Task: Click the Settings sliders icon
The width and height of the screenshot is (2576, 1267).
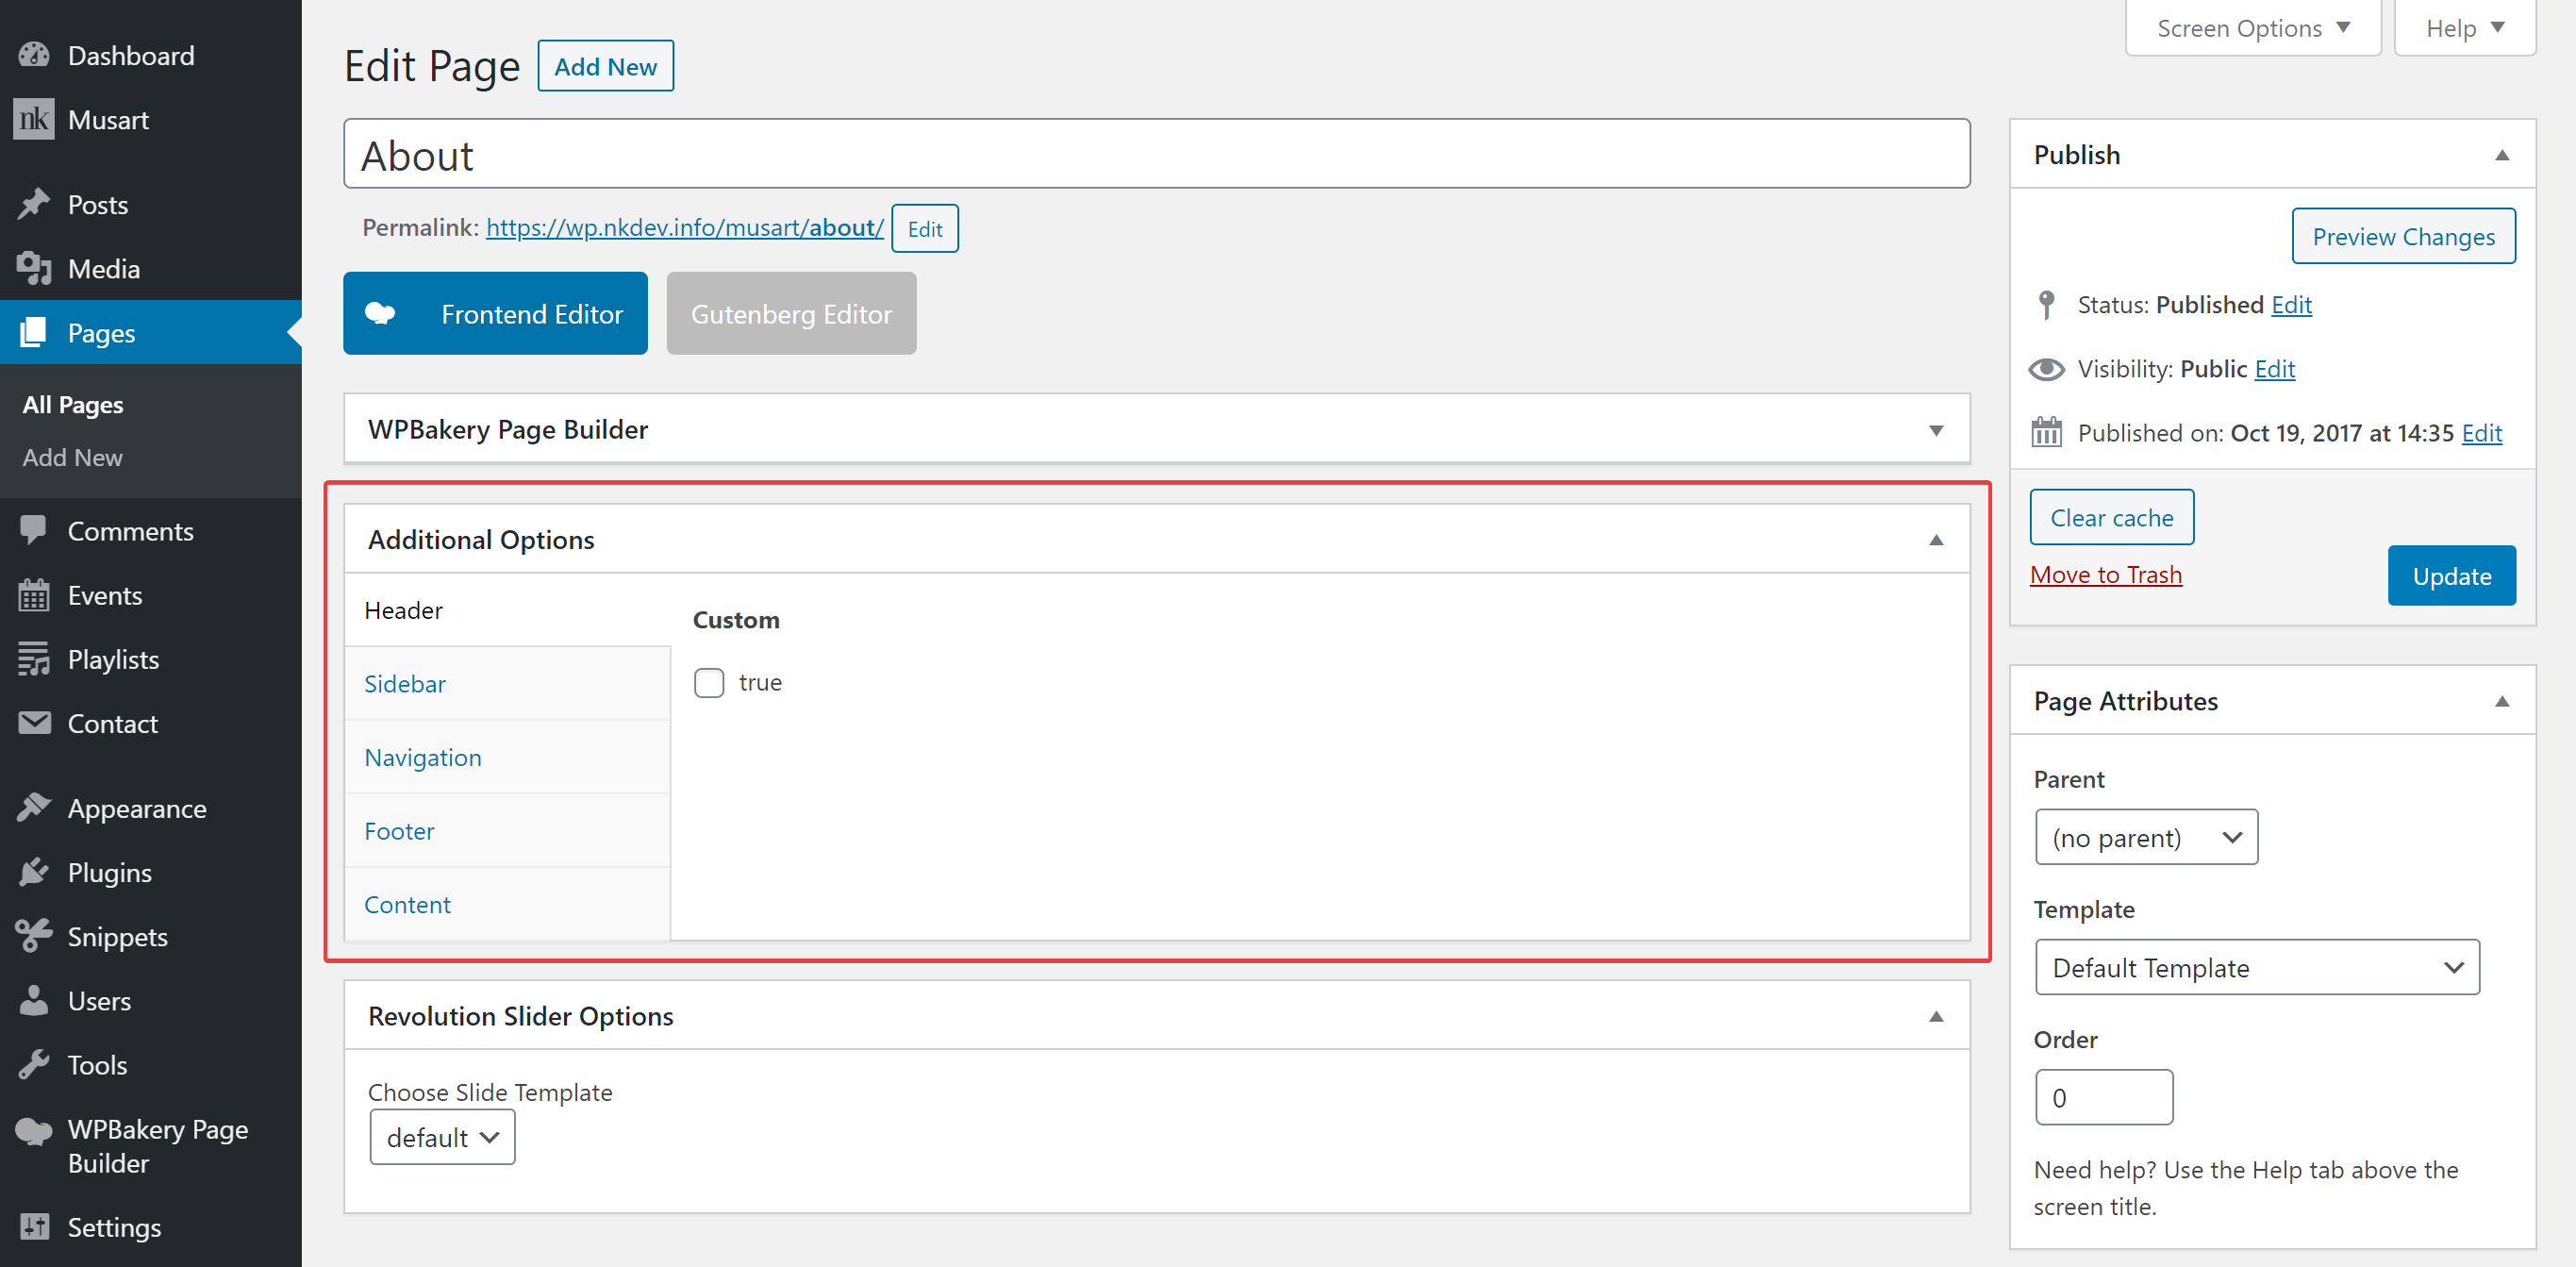Action: (x=34, y=1226)
